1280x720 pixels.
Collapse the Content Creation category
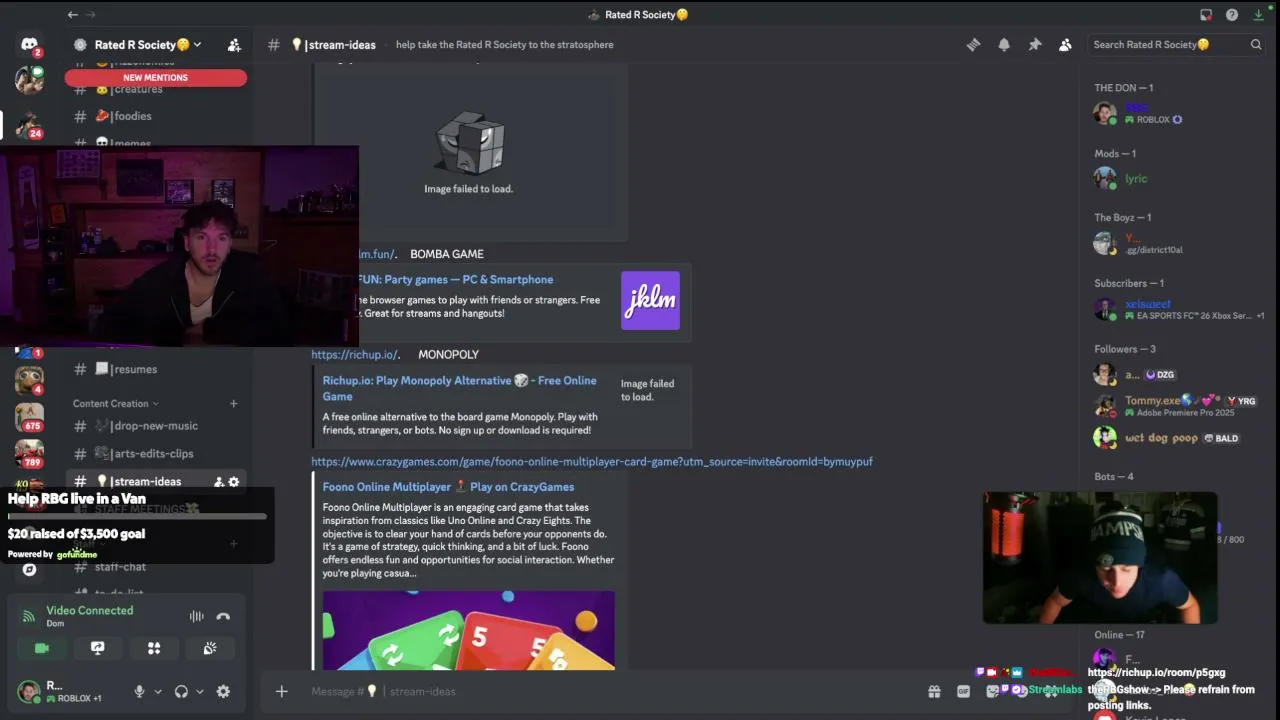coord(115,404)
